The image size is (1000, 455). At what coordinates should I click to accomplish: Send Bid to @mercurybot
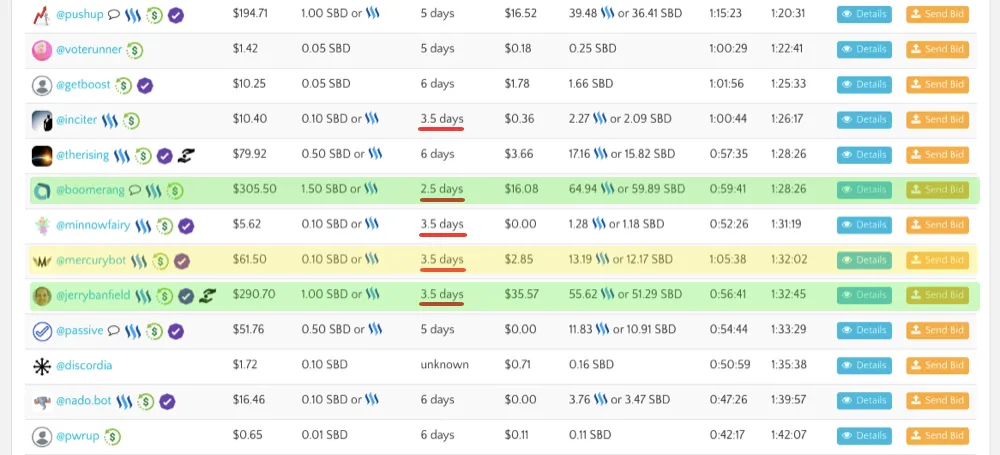pos(938,260)
